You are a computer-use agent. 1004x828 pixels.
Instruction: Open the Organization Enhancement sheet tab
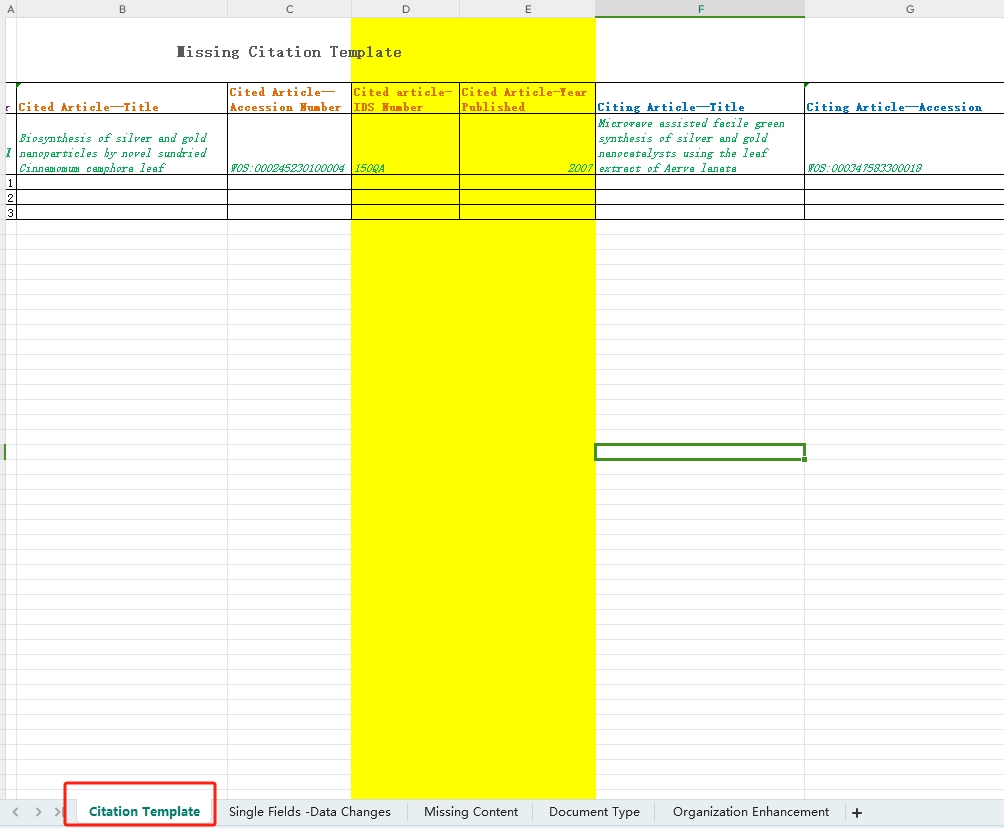pos(750,812)
